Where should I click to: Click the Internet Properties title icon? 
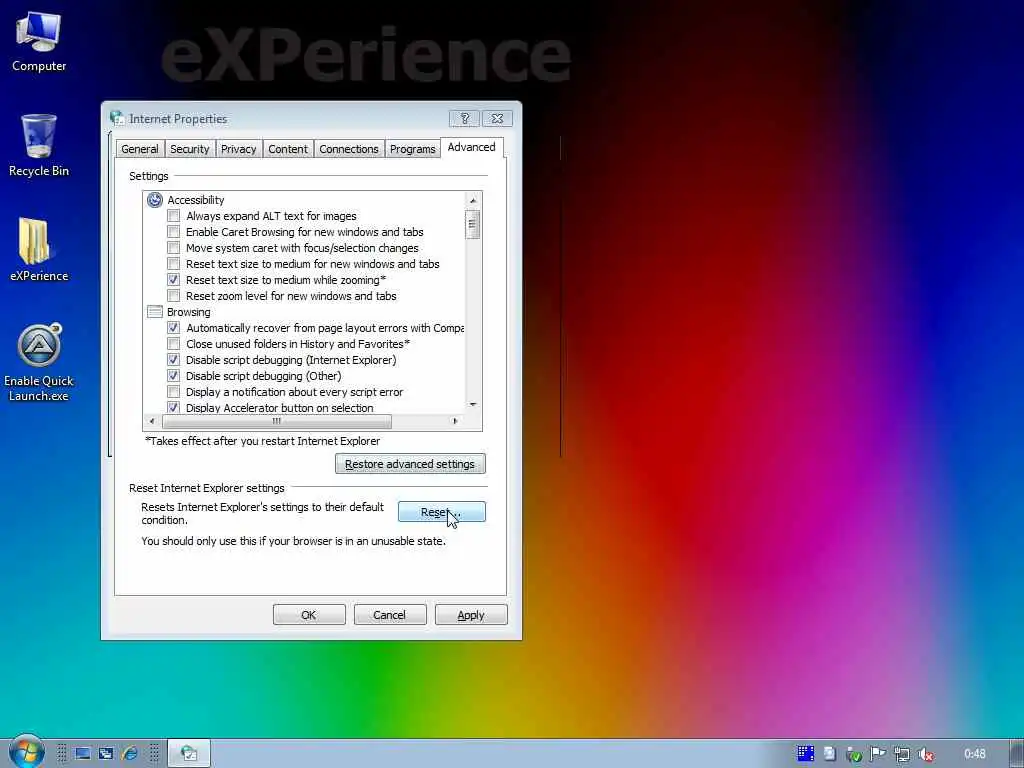(117, 118)
